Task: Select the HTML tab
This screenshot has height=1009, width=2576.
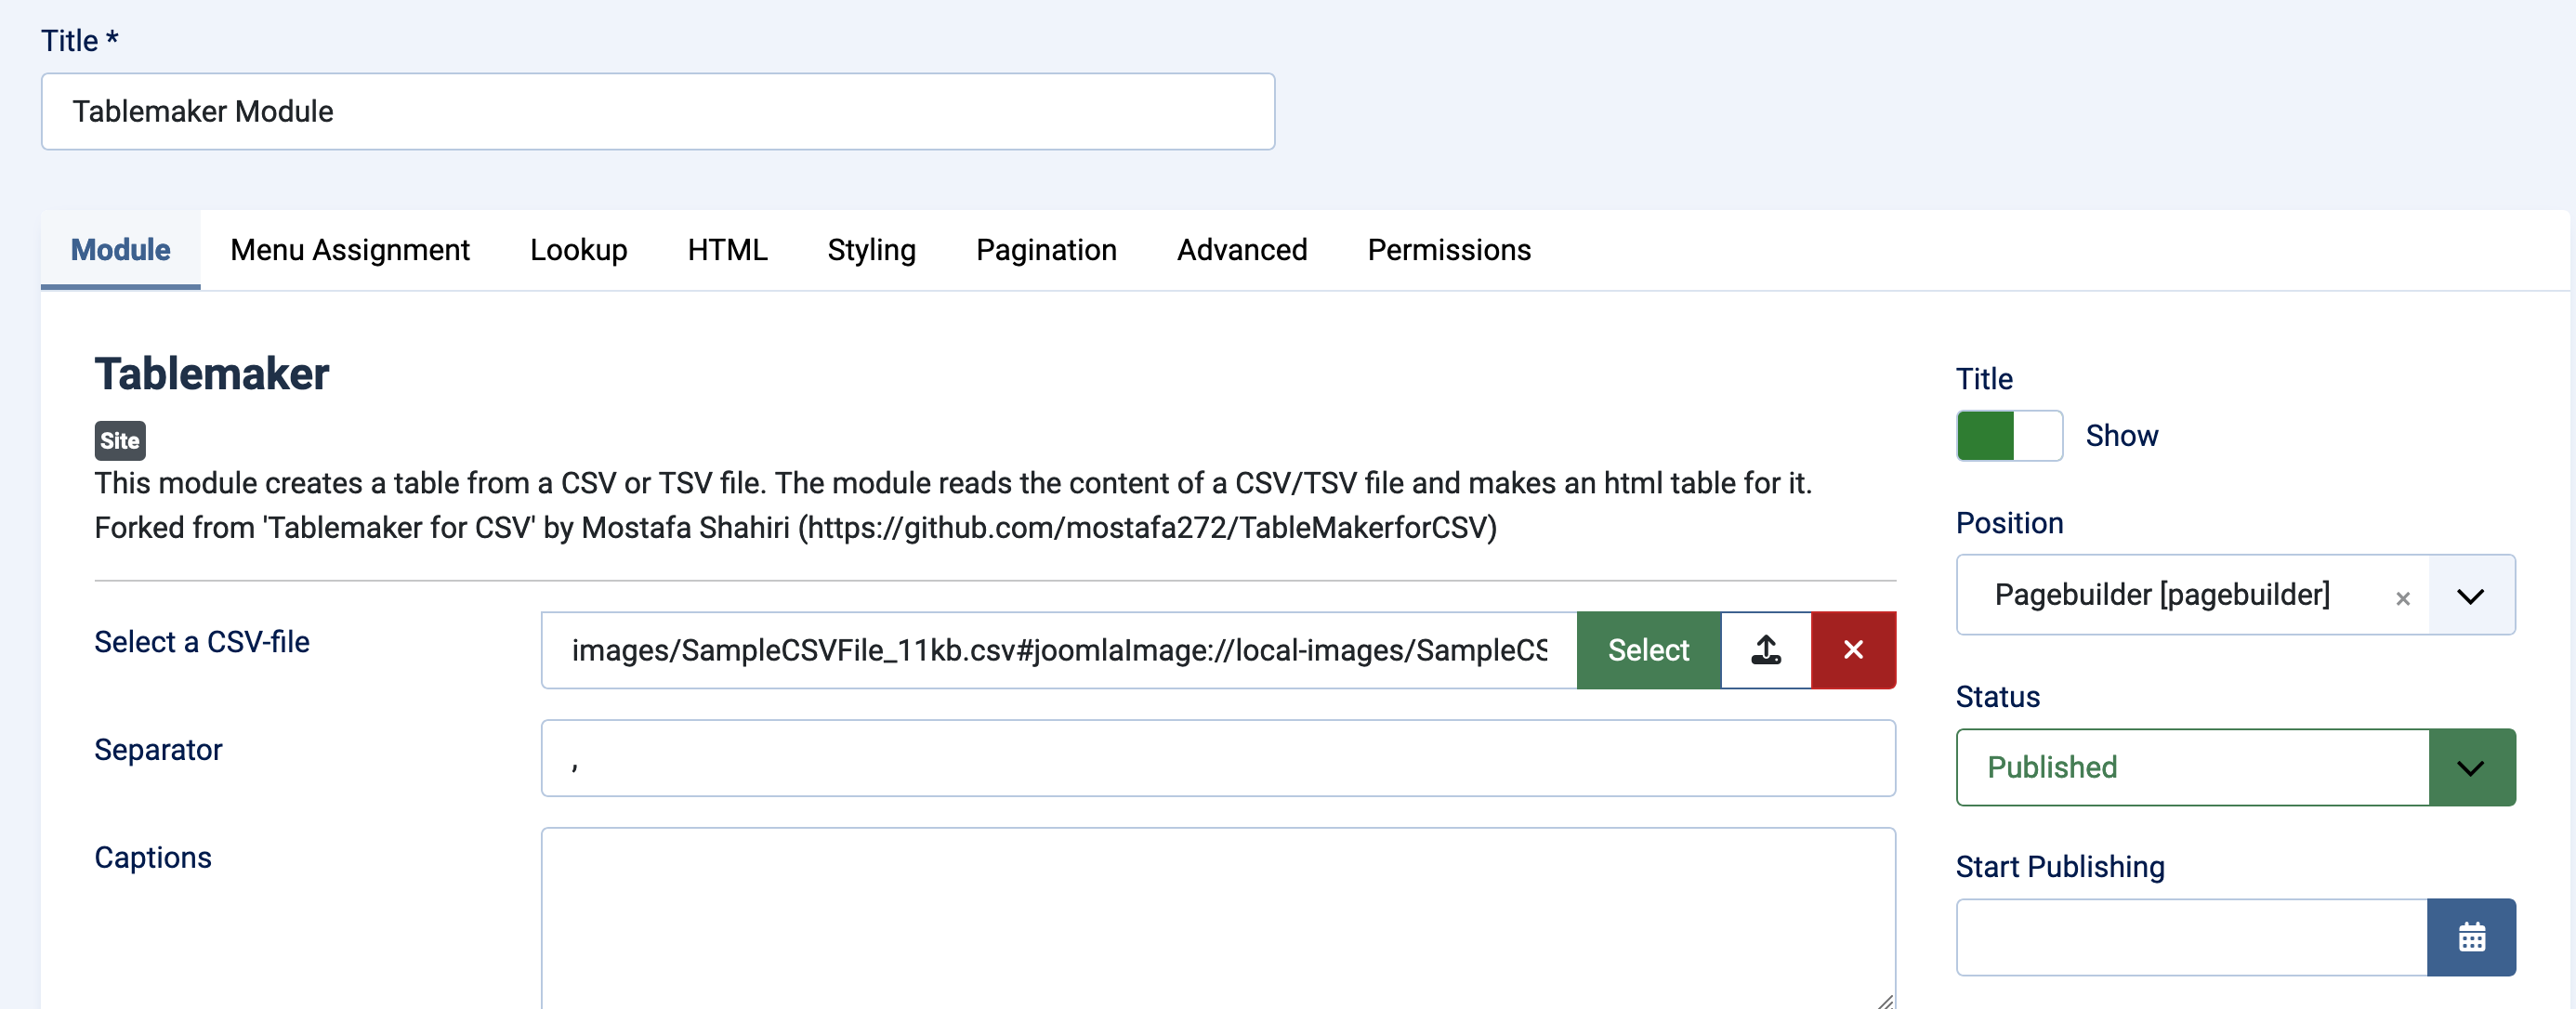Action: (x=727, y=250)
